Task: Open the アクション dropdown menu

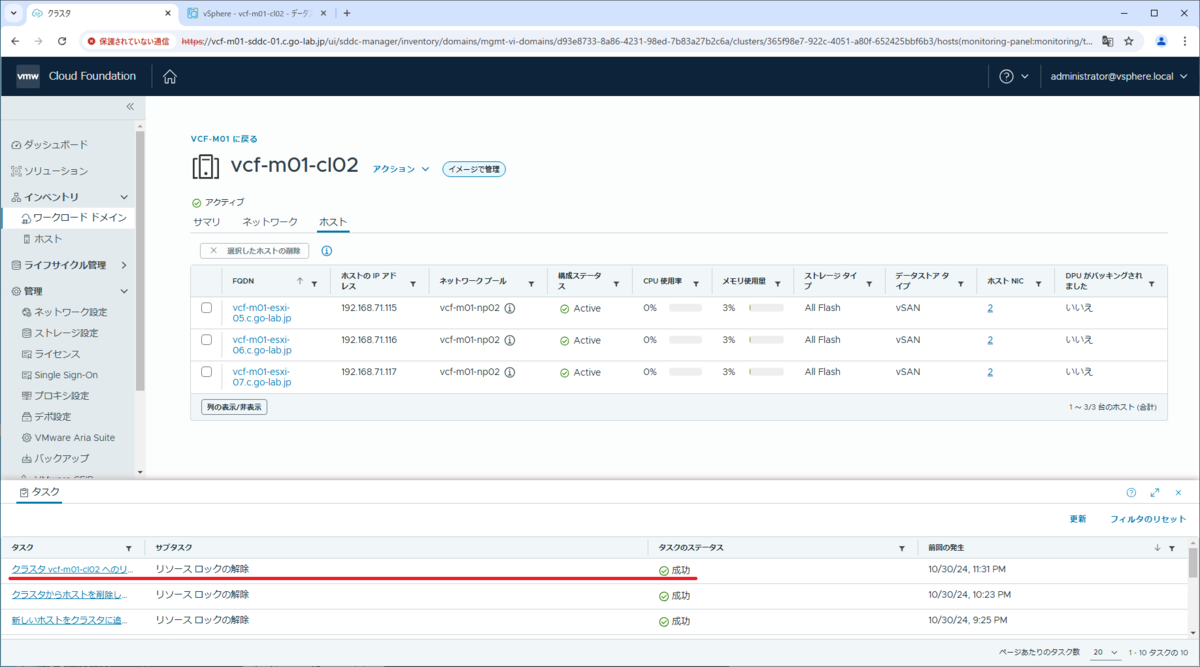Action: pos(401,169)
